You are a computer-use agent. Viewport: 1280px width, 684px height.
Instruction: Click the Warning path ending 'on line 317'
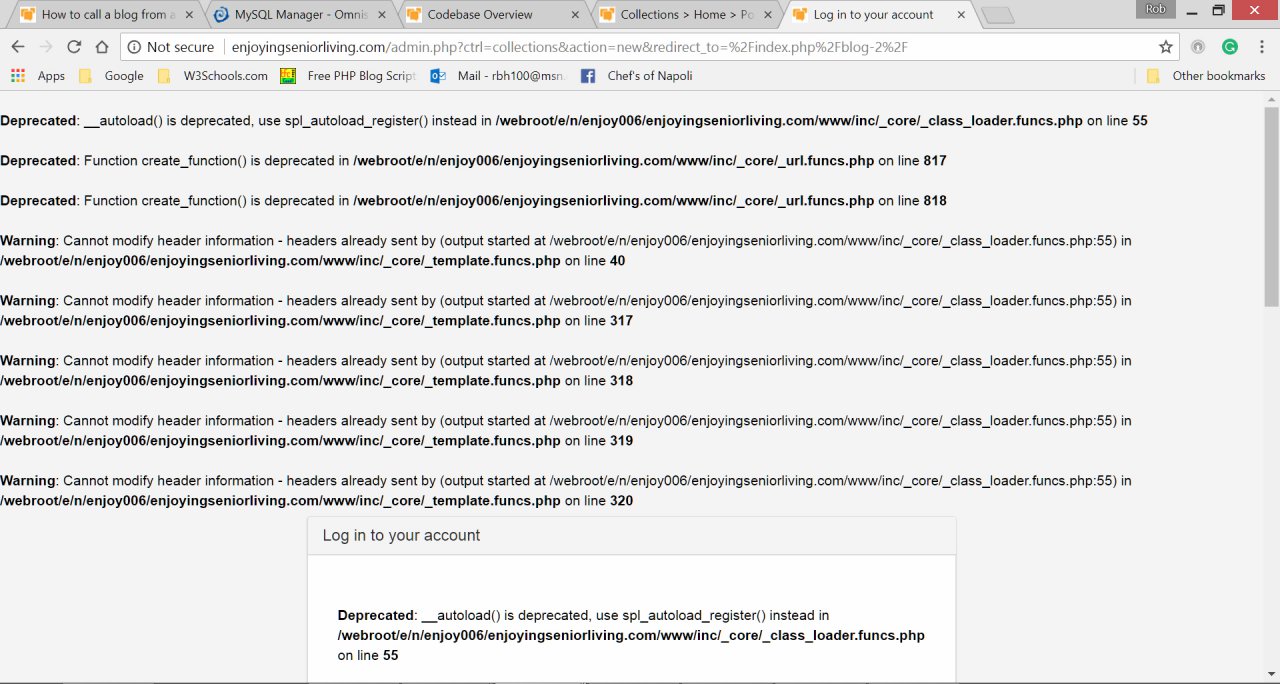coord(317,321)
